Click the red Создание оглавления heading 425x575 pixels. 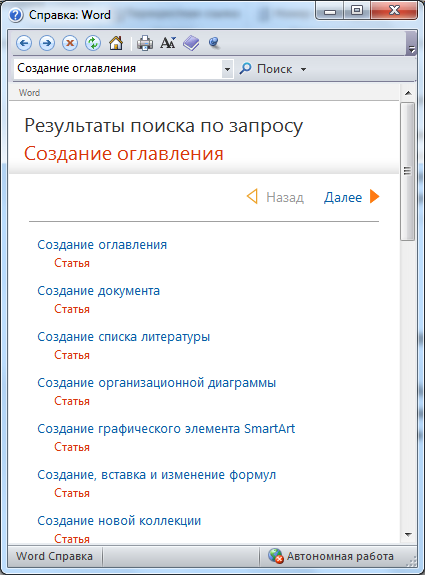pos(124,154)
